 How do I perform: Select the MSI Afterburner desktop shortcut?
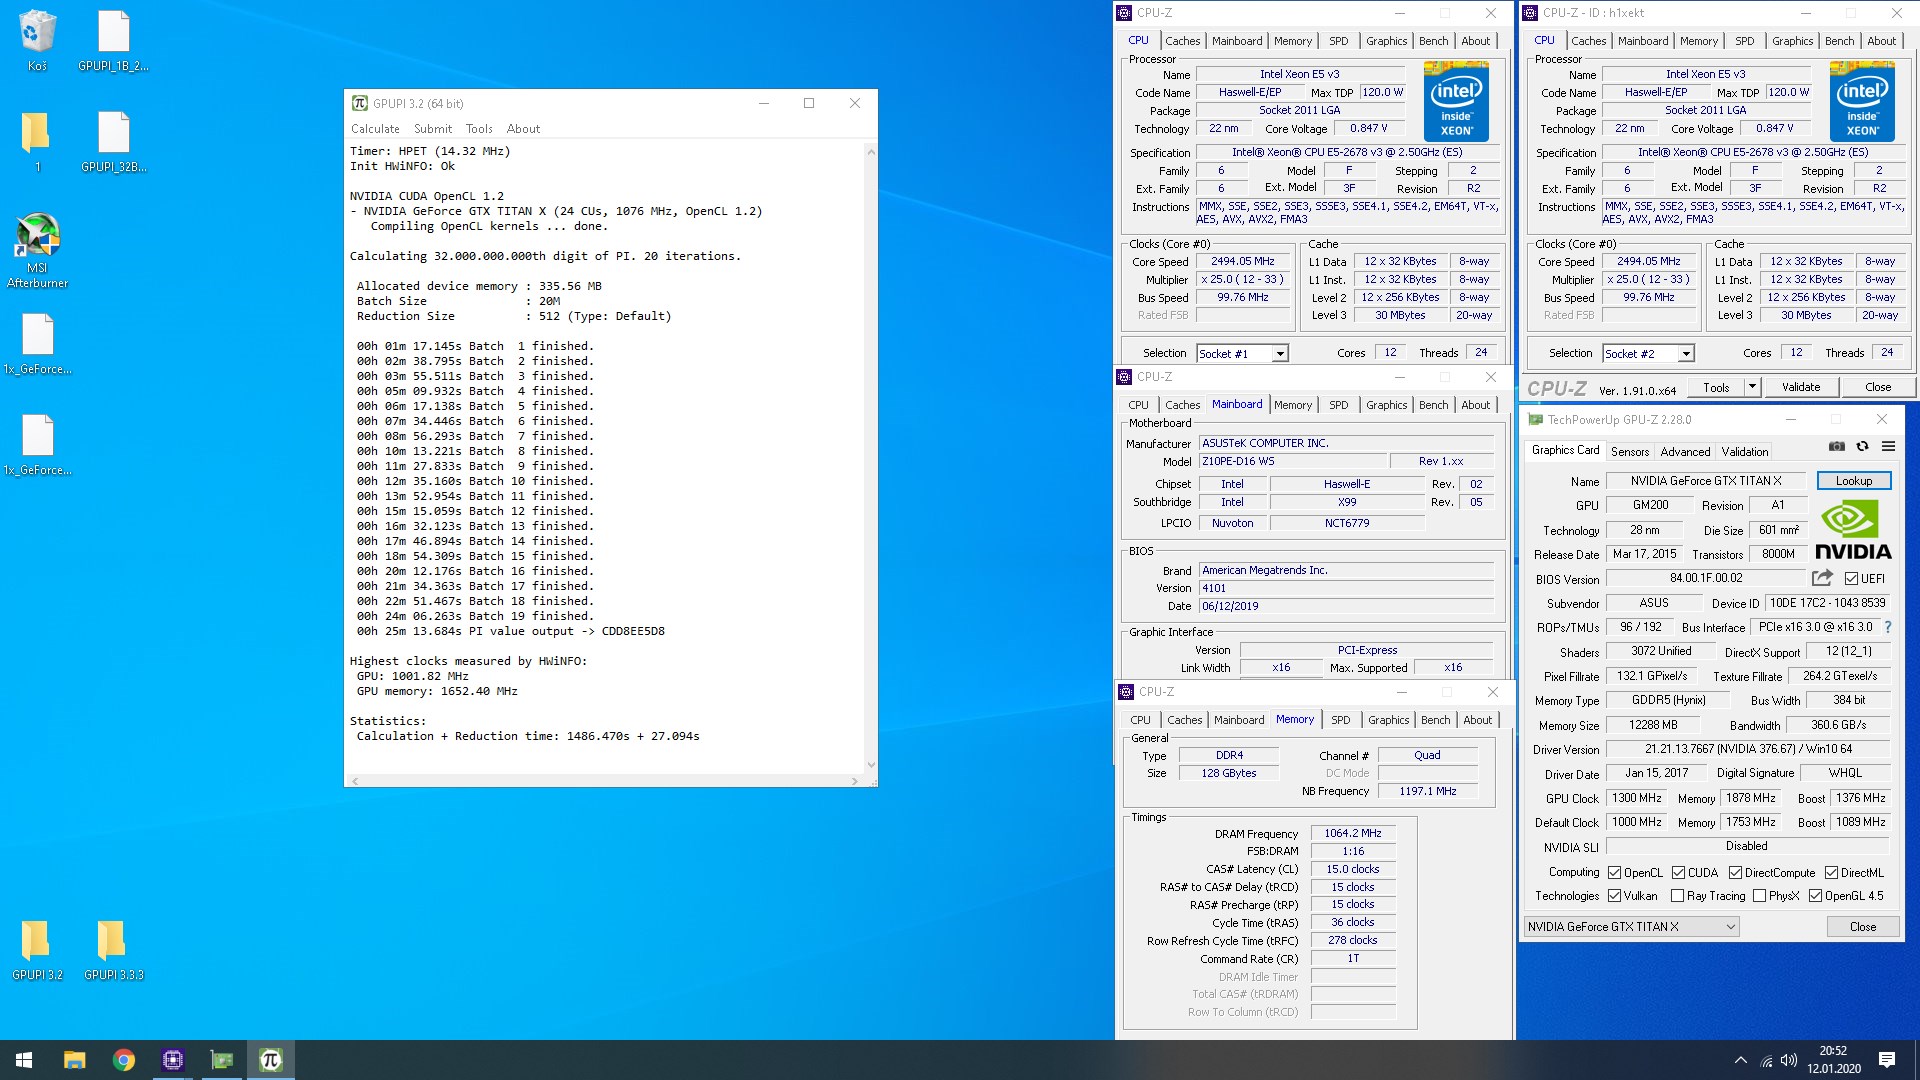coord(37,250)
